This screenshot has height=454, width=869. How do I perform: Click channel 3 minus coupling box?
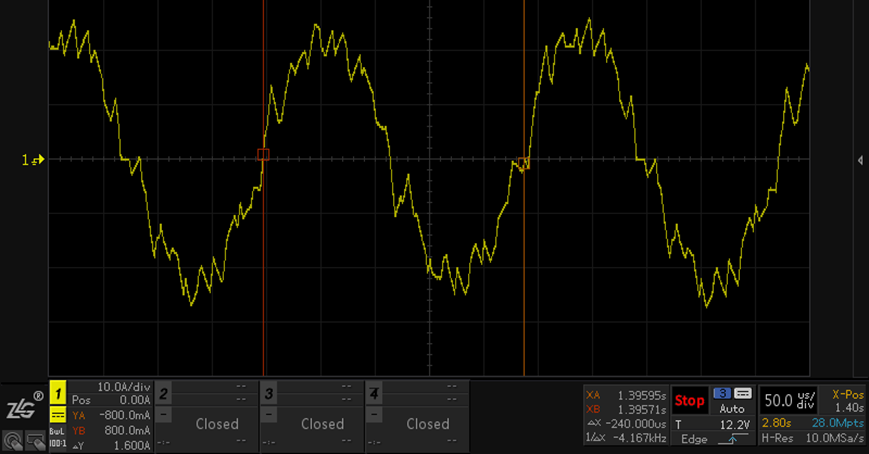pyautogui.click(x=268, y=415)
